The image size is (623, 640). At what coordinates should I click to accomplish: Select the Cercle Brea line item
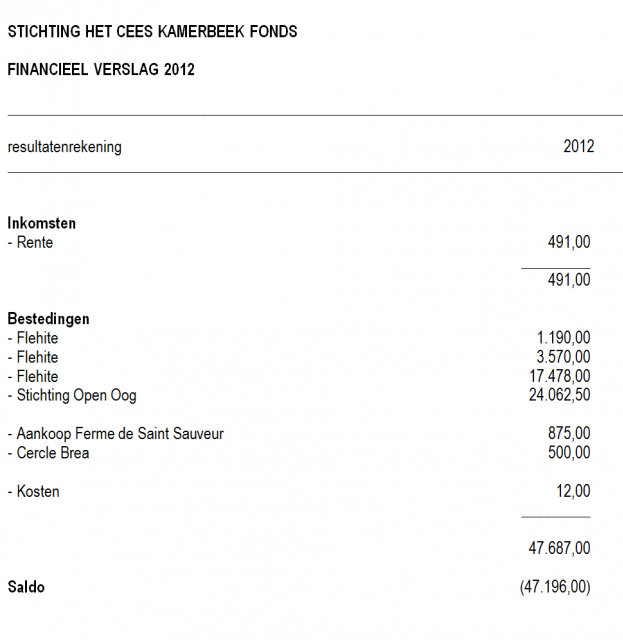48,453
